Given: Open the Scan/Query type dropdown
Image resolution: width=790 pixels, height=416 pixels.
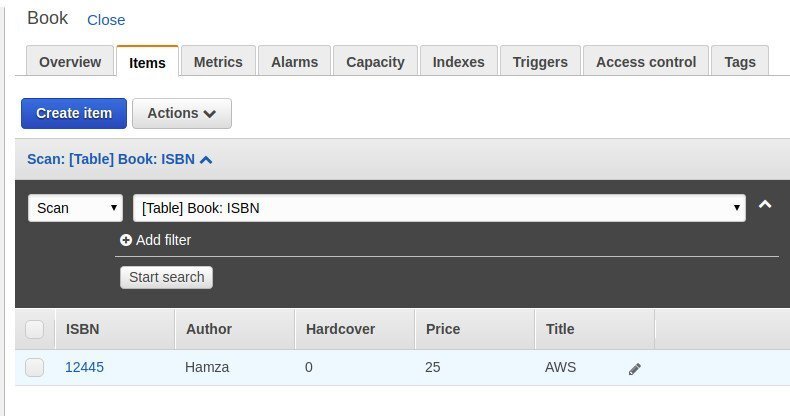Looking at the screenshot, I should tap(75, 208).
